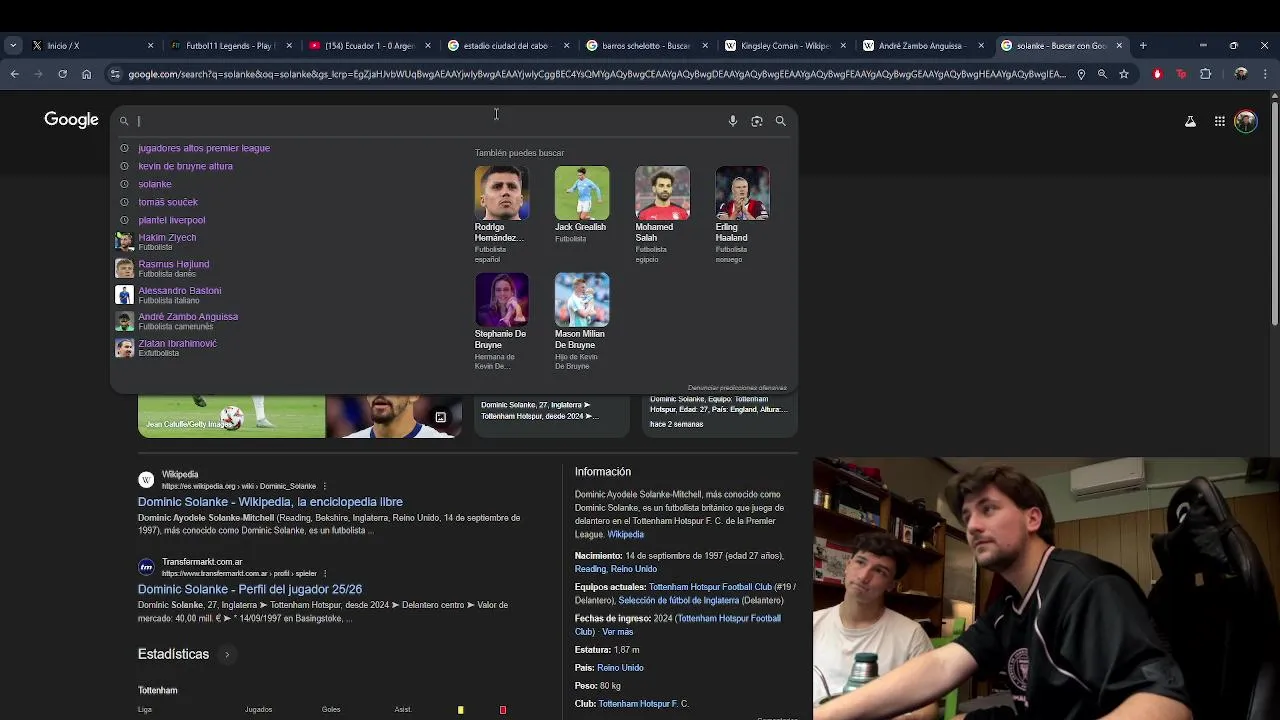Screen dimensions: 1280x720
Task: Switch to the Futbol11 Legends tab
Action: (230, 45)
